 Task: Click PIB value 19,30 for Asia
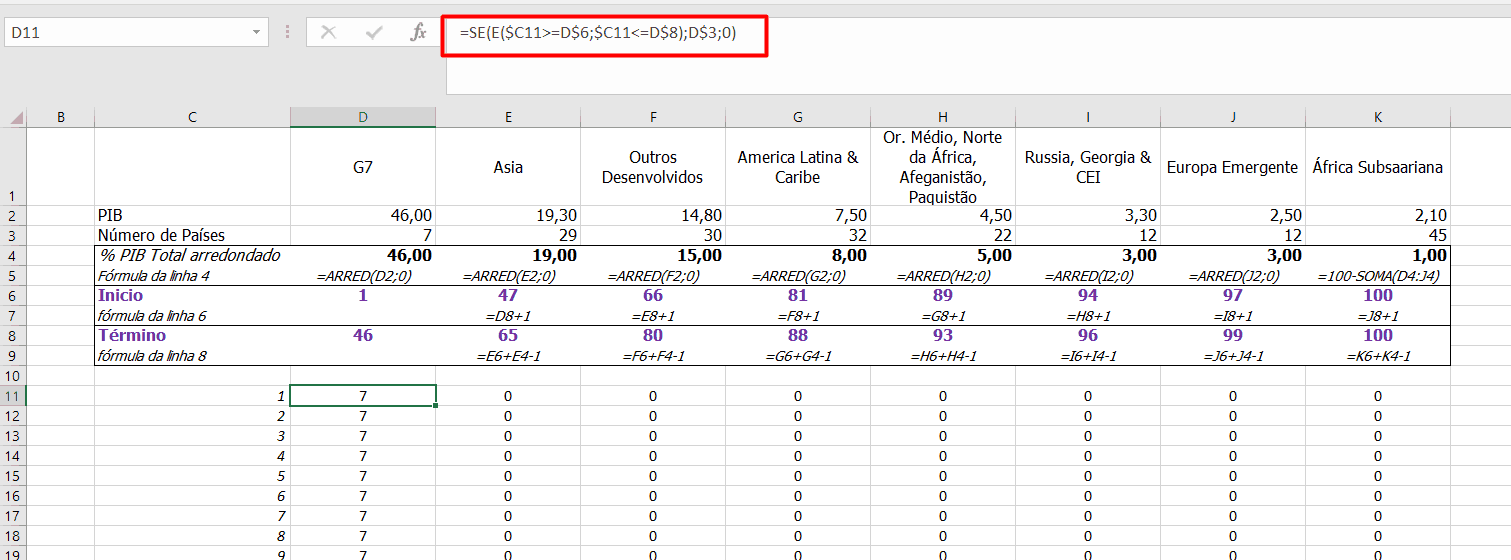(x=508, y=216)
